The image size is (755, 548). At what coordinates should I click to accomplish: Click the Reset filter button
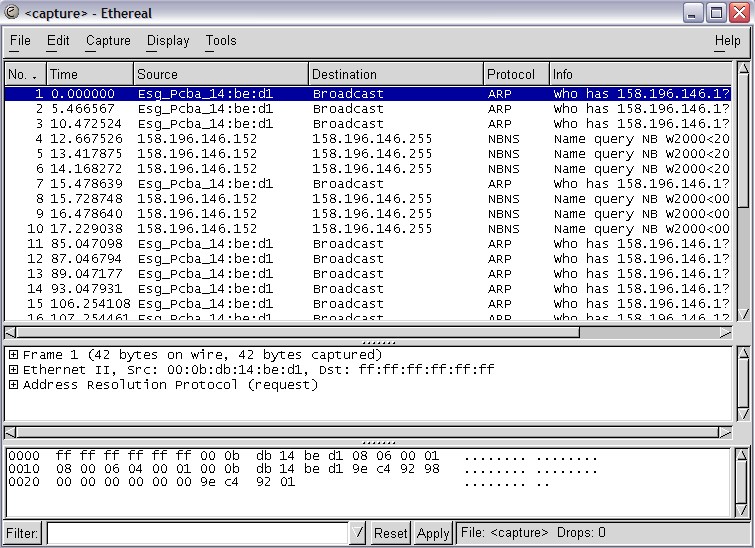pyautogui.click(x=391, y=533)
